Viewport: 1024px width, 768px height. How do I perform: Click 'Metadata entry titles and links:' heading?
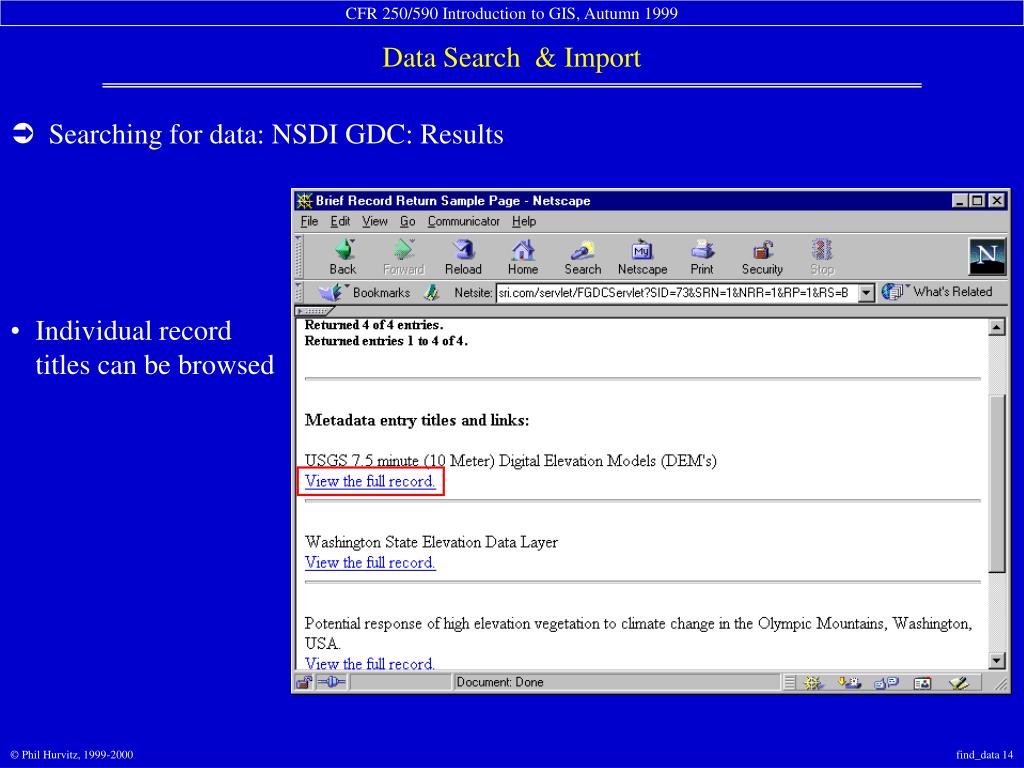(x=417, y=420)
